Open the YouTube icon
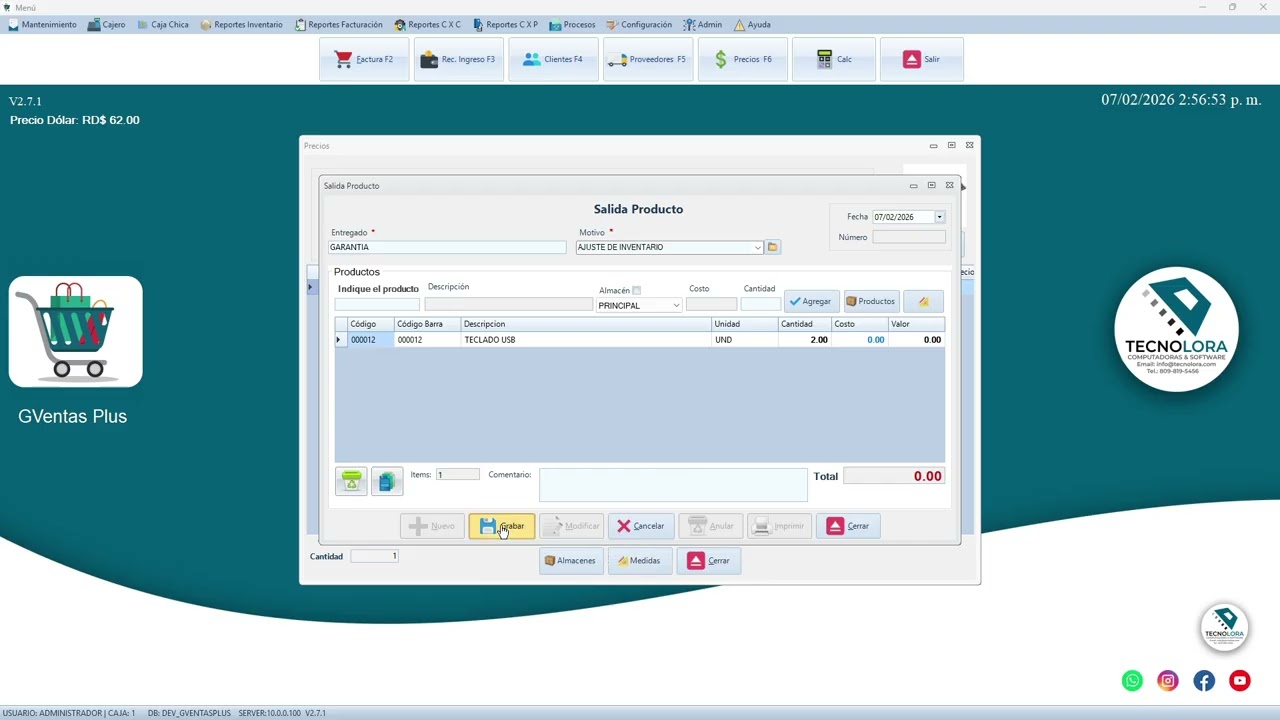1280x720 pixels. click(1240, 681)
